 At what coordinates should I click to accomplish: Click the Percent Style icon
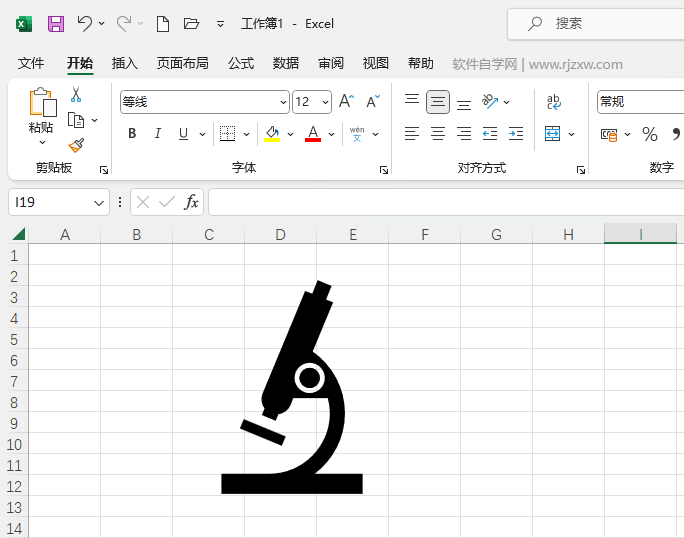(x=650, y=134)
